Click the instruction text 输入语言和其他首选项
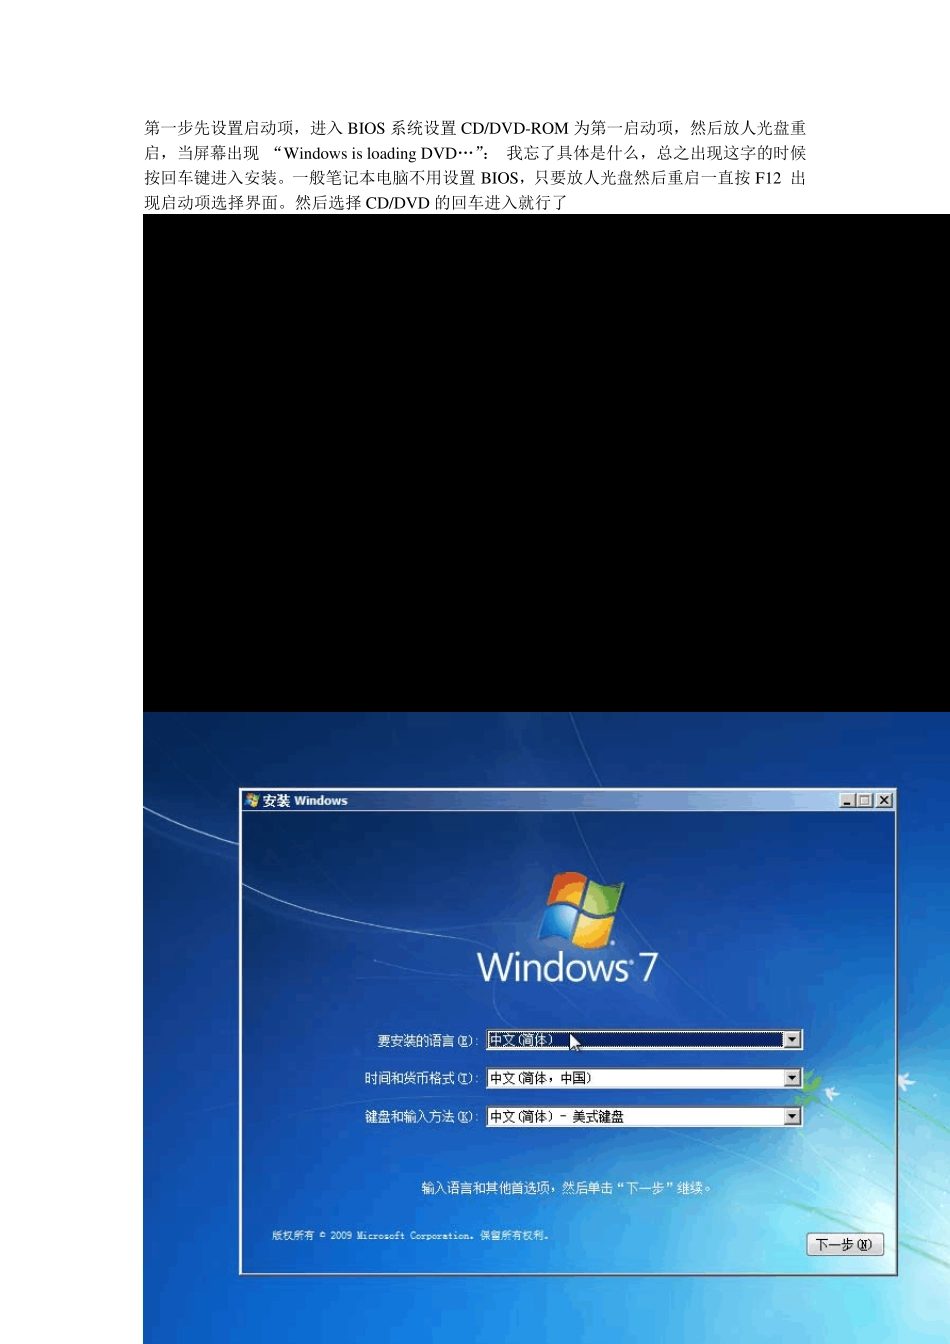Screen dimensions: 950x1344 pos(567,1188)
